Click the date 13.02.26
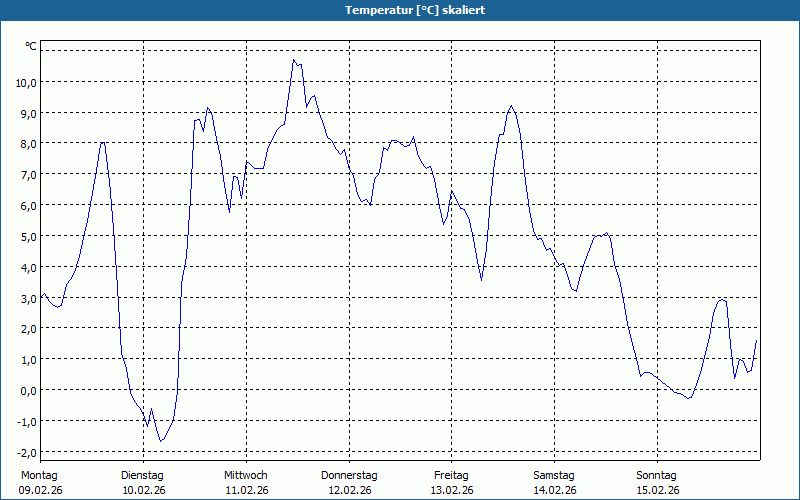This screenshot has height=500, width=800. click(452, 490)
